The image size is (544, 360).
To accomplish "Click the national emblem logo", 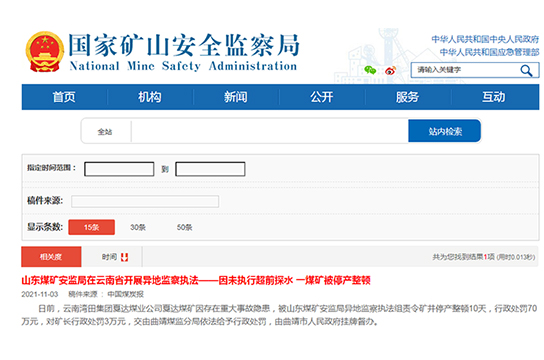I will (45, 52).
